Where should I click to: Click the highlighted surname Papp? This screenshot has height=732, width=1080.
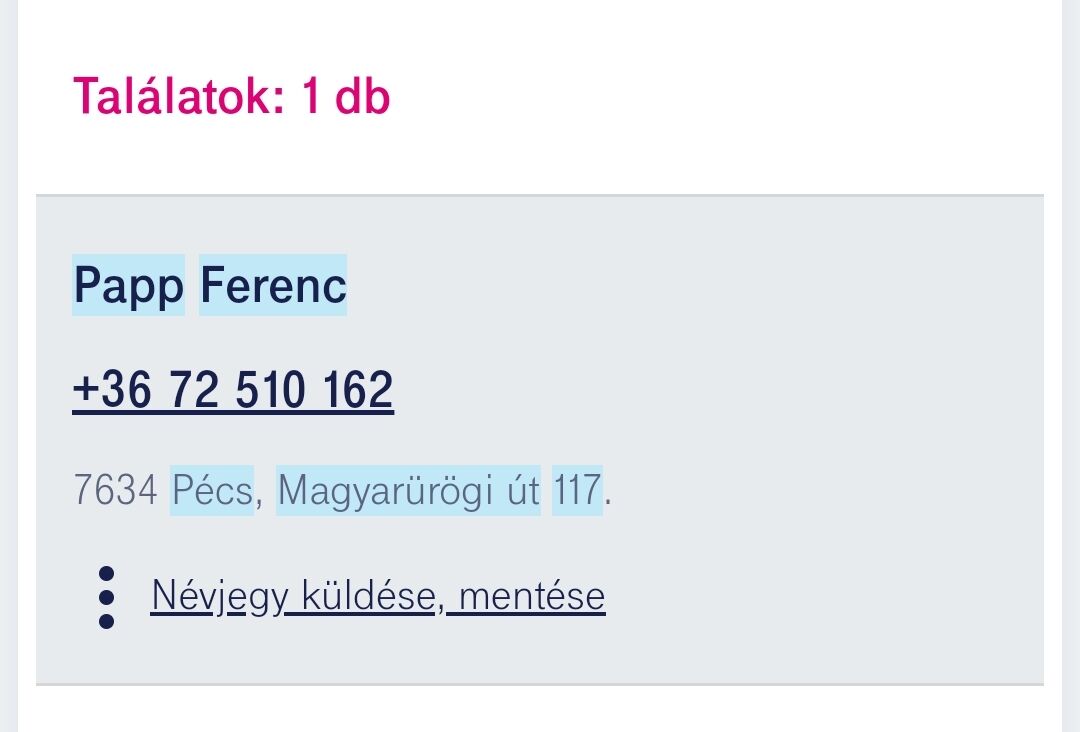[x=128, y=285]
